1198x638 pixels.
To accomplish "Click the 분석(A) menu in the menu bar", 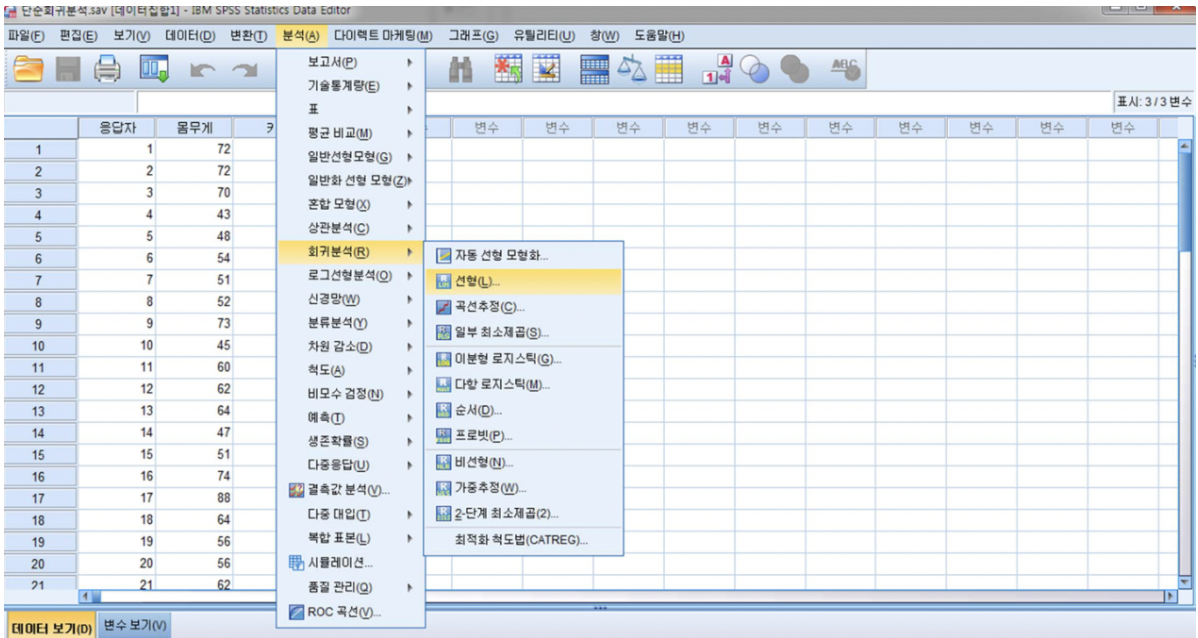I will [301, 36].
